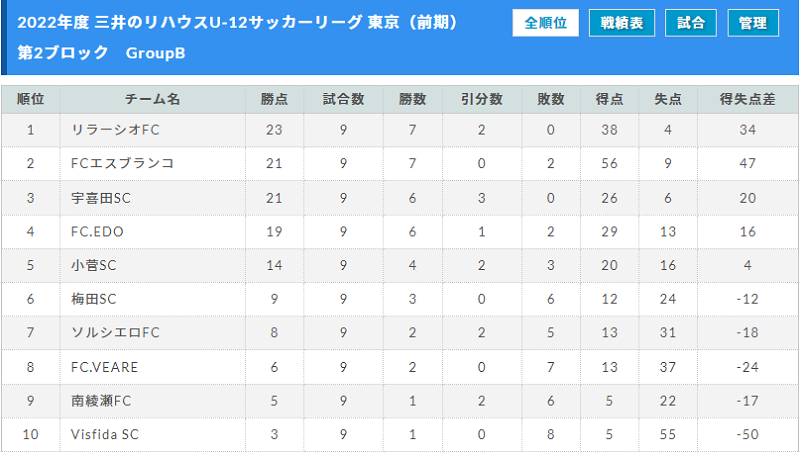Click the FC.VEARE team name

click(x=105, y=367)
